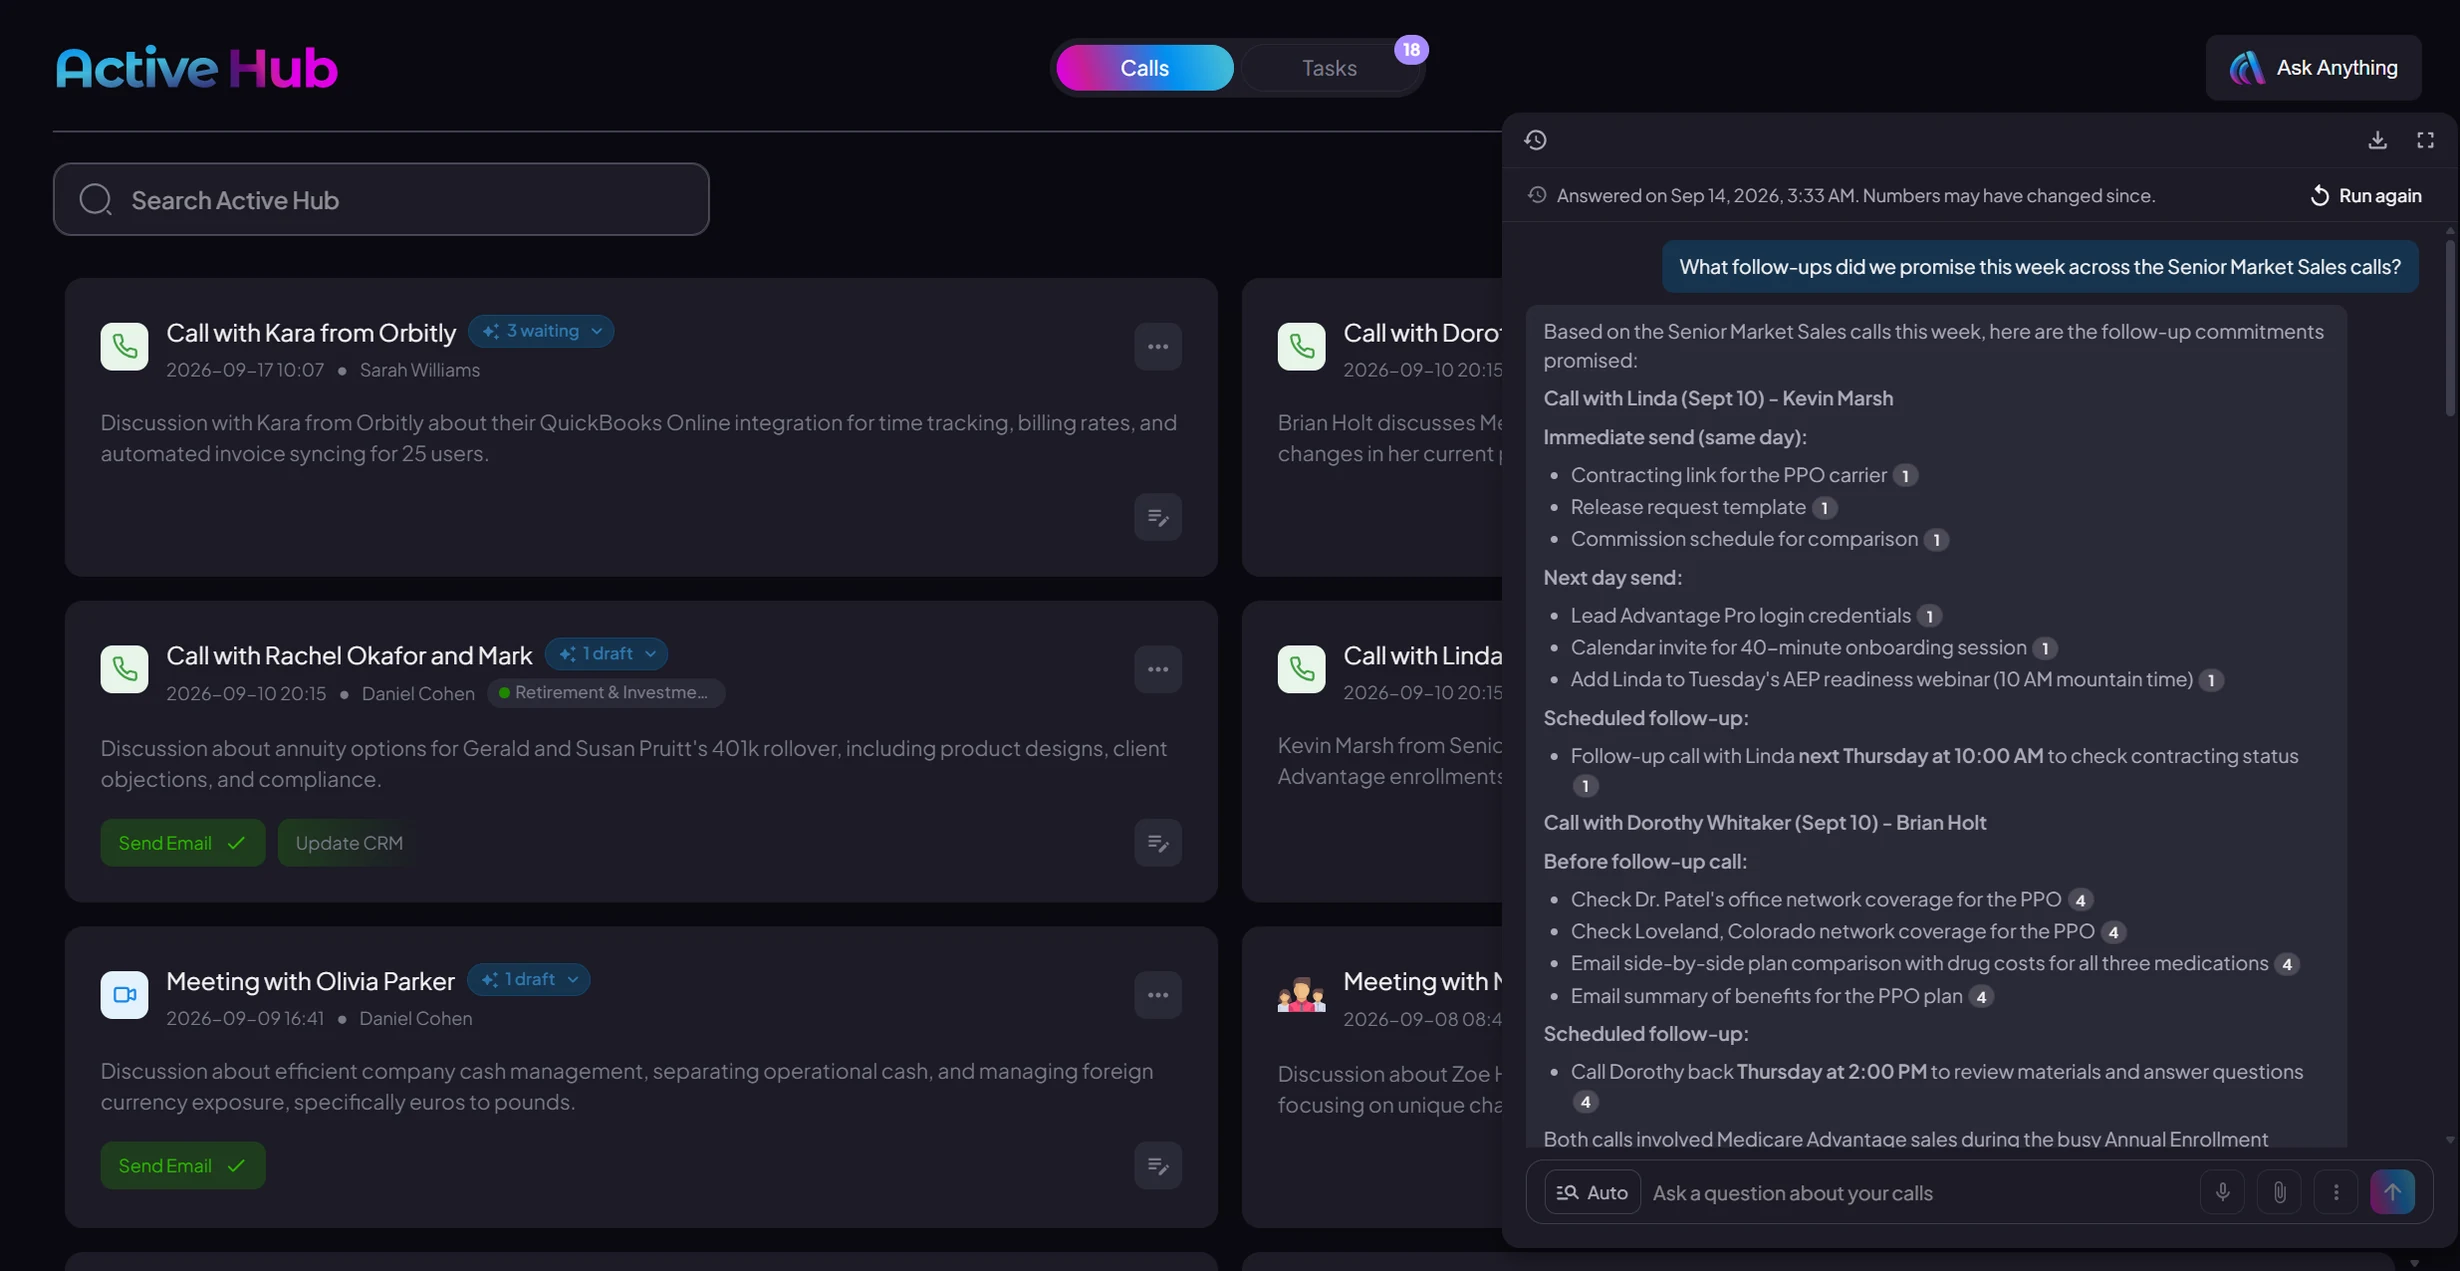The image size is (2460, 1271).
Task: Open chat history clock icon
Action: [x=1536, y=140]
